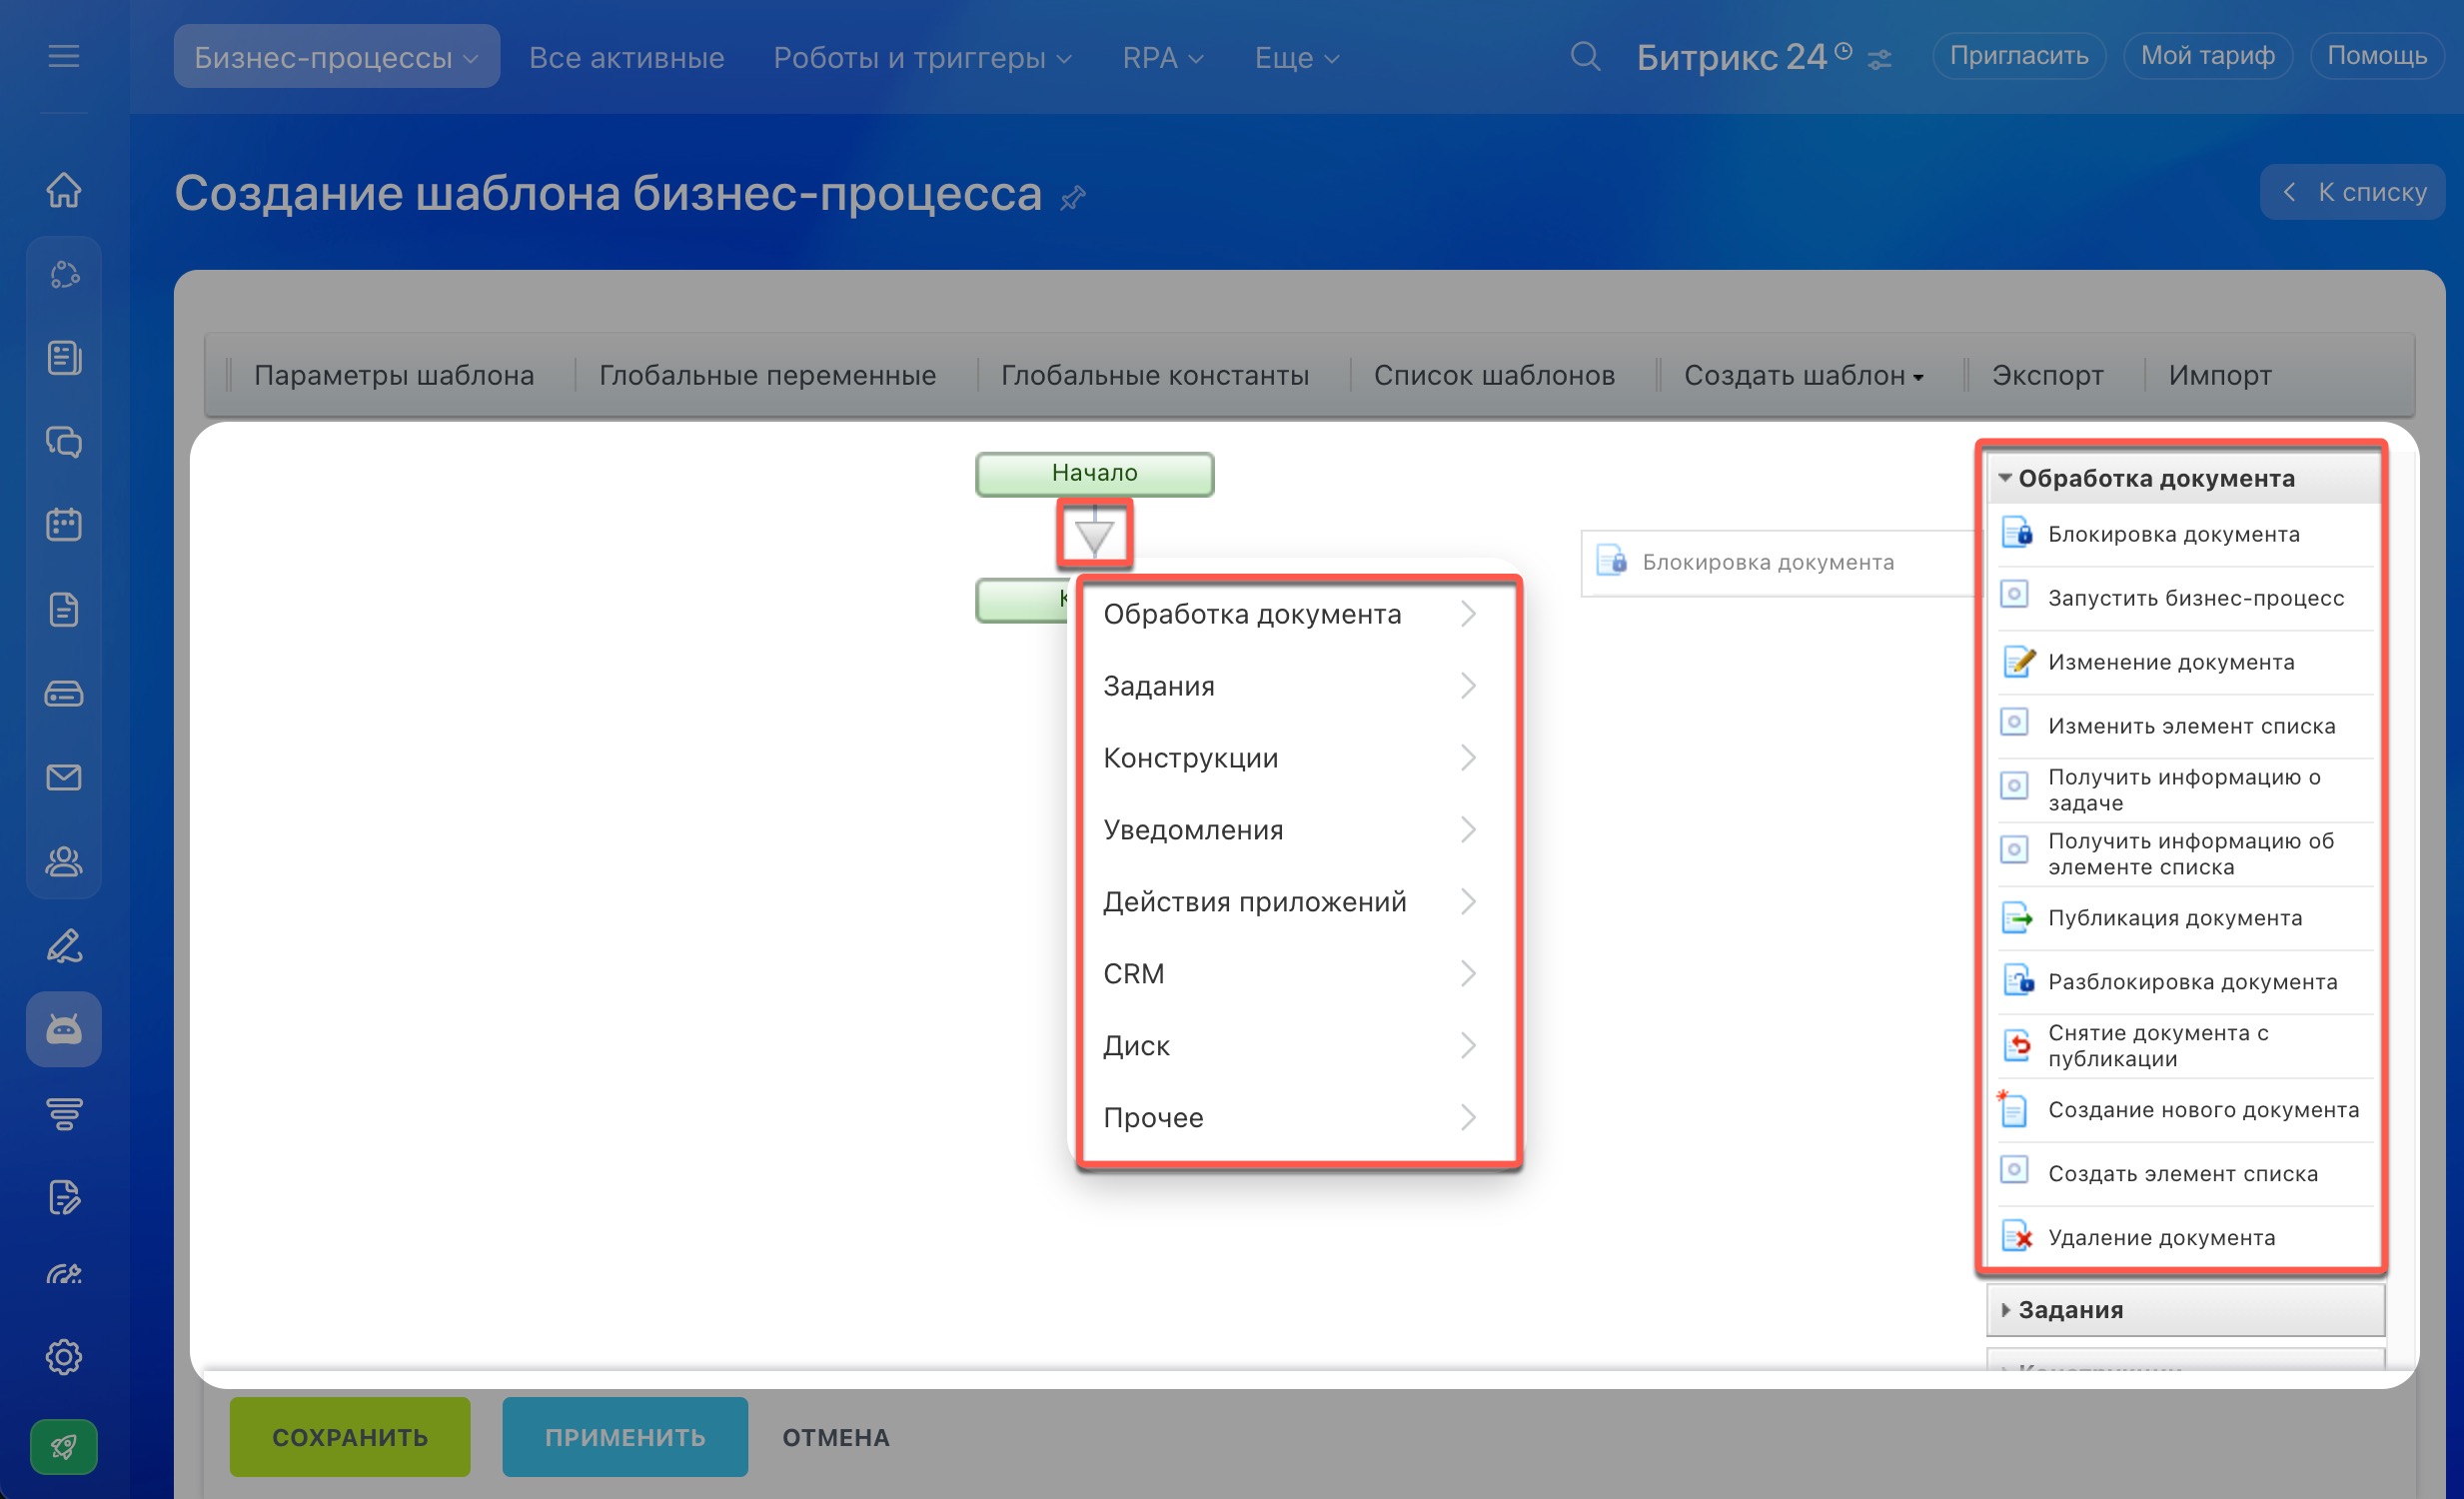2464x1499 pixels.
Task: Open the workgroups people icon in sidebar
Action: click(63, 861)
